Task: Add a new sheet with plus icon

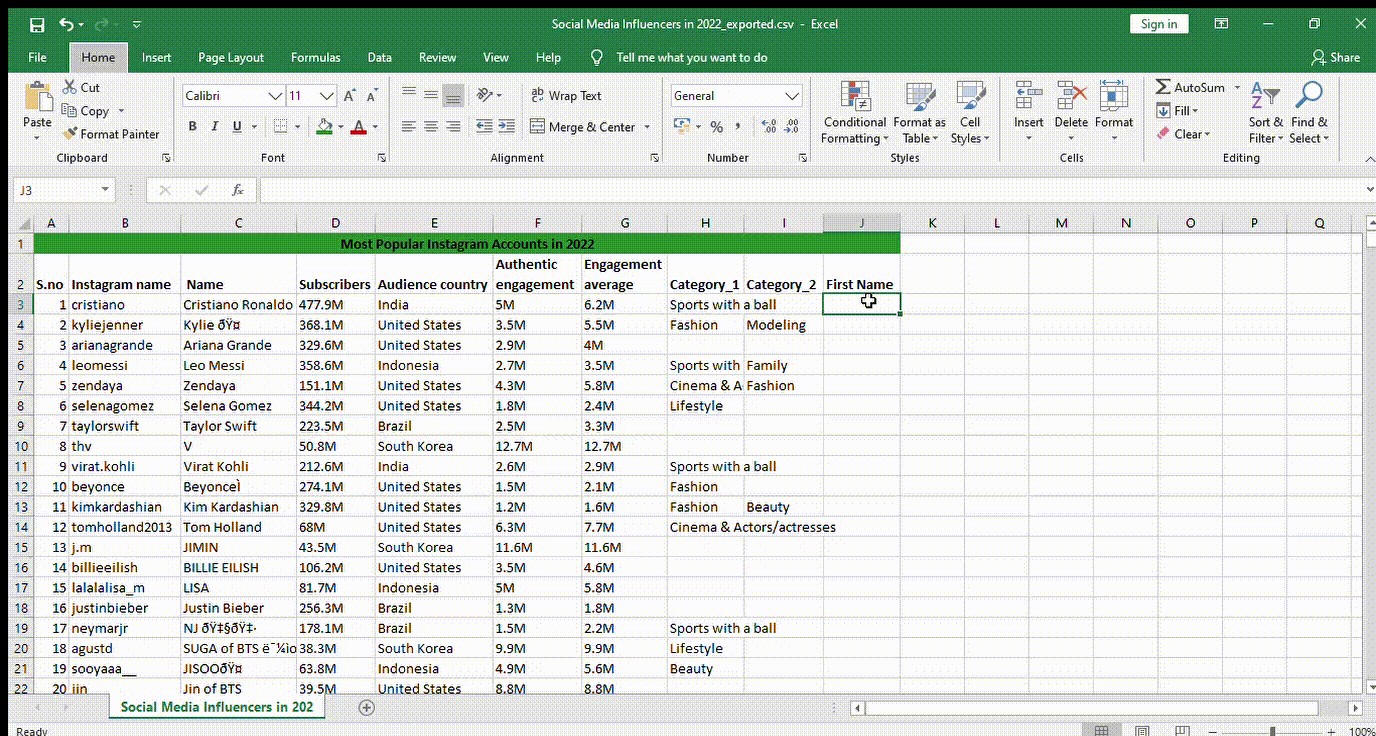Action: click(x=367, y=707)
